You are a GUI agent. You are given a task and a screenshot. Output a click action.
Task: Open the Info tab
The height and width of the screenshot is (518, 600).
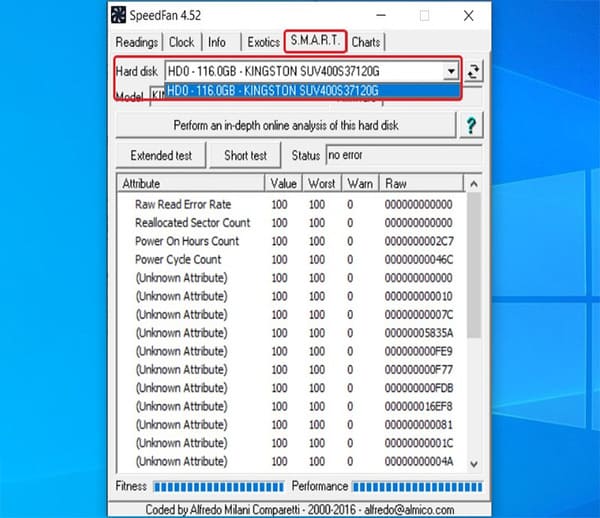[217, 42]
